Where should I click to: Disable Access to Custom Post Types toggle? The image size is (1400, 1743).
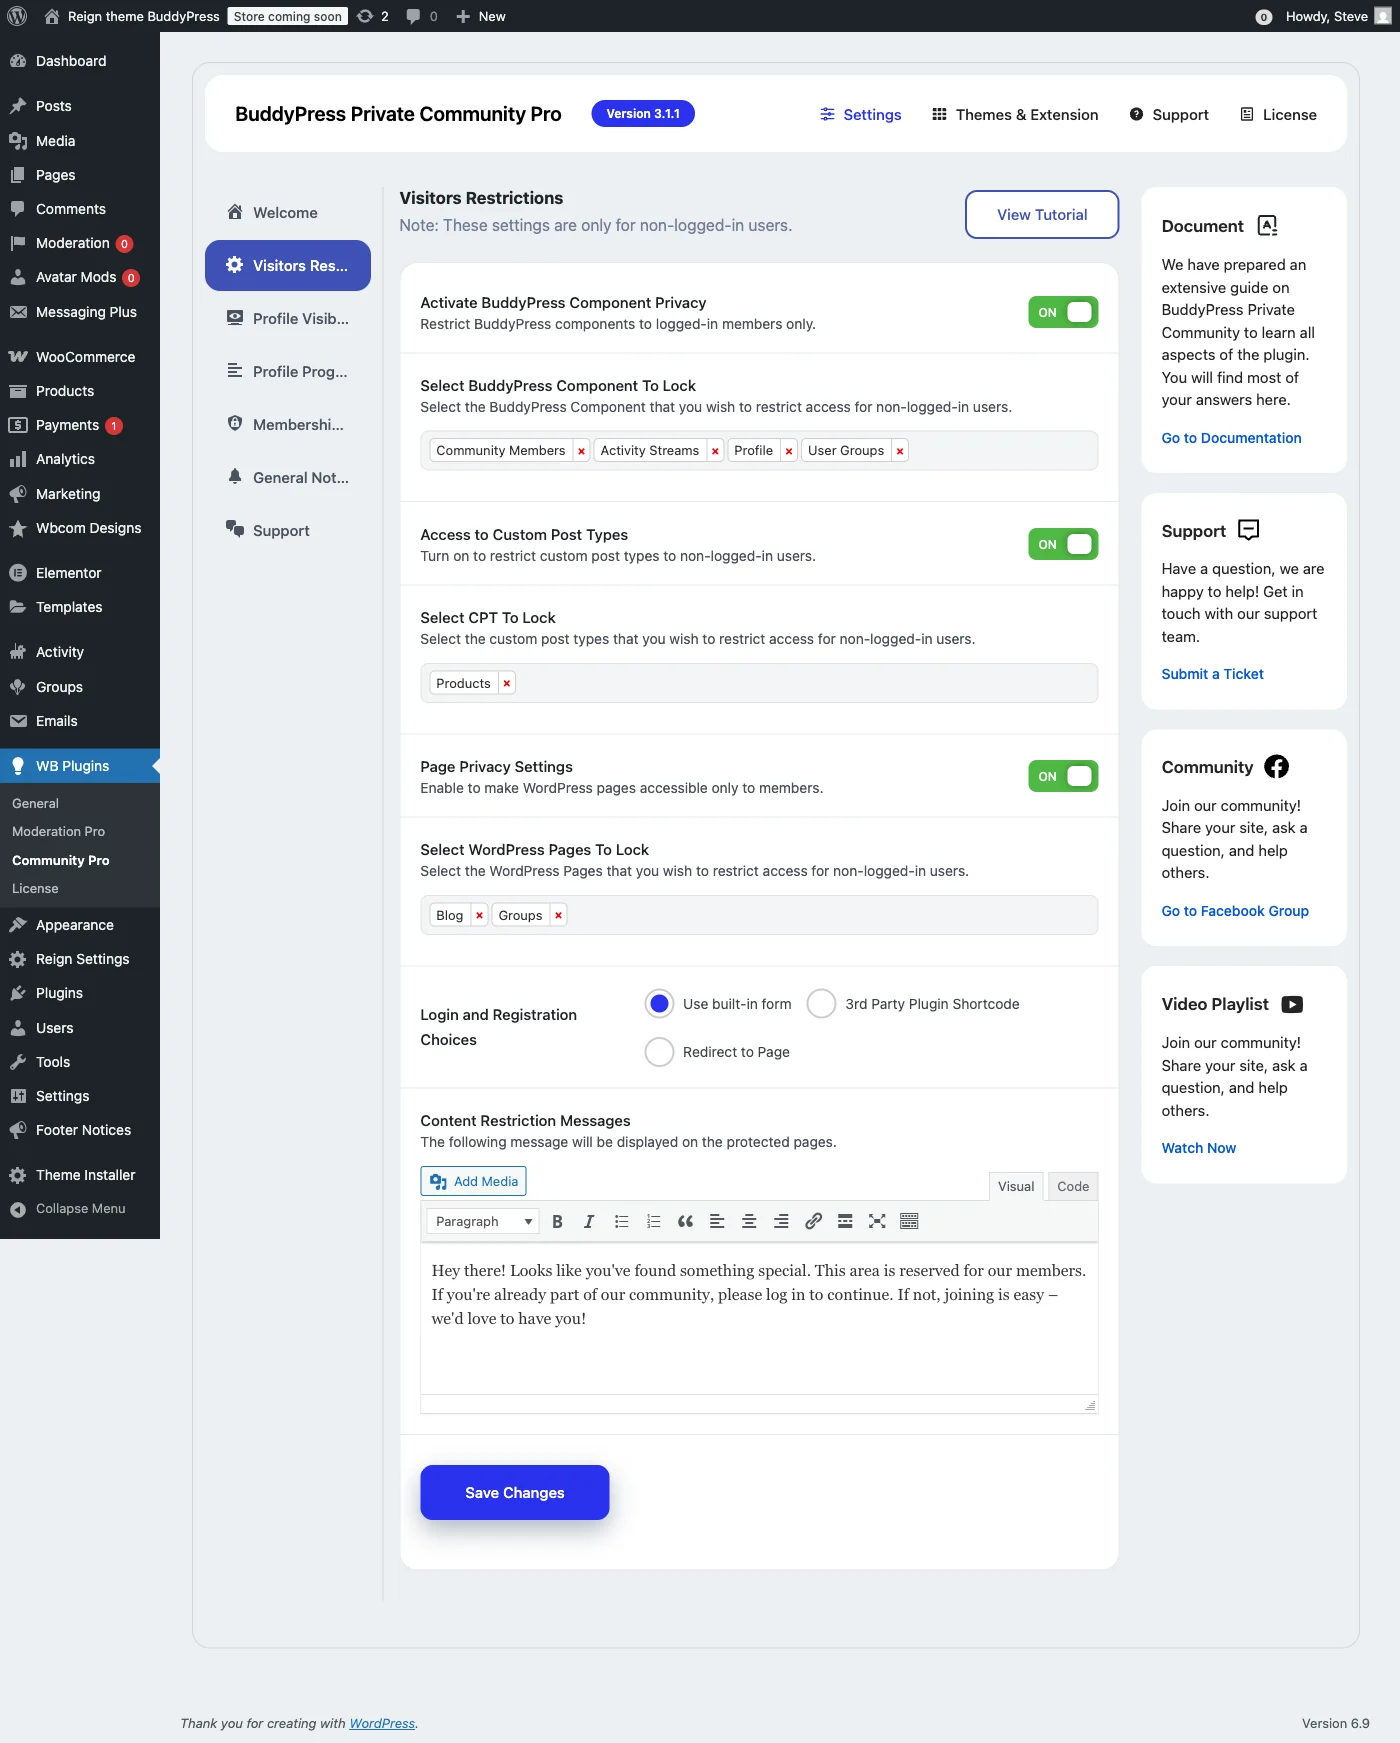coord(1063,544)
